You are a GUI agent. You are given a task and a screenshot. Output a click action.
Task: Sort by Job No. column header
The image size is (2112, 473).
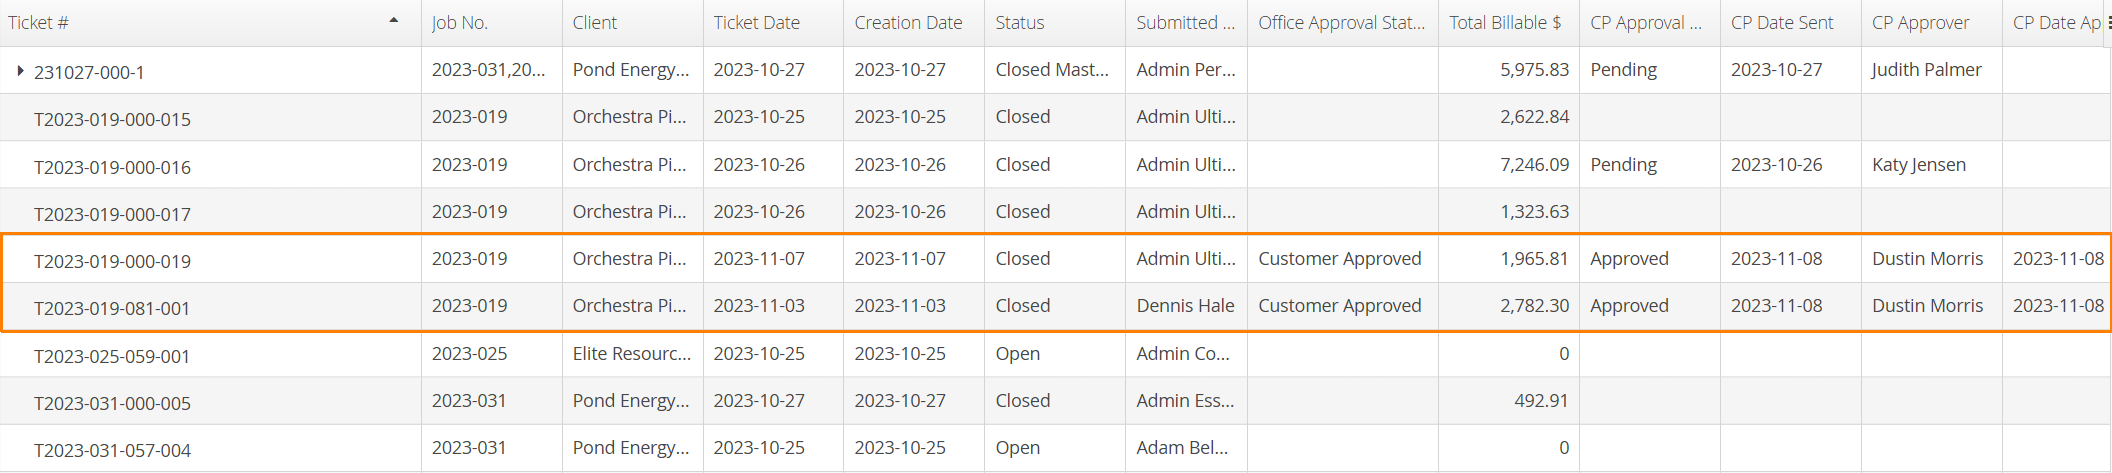460,23
